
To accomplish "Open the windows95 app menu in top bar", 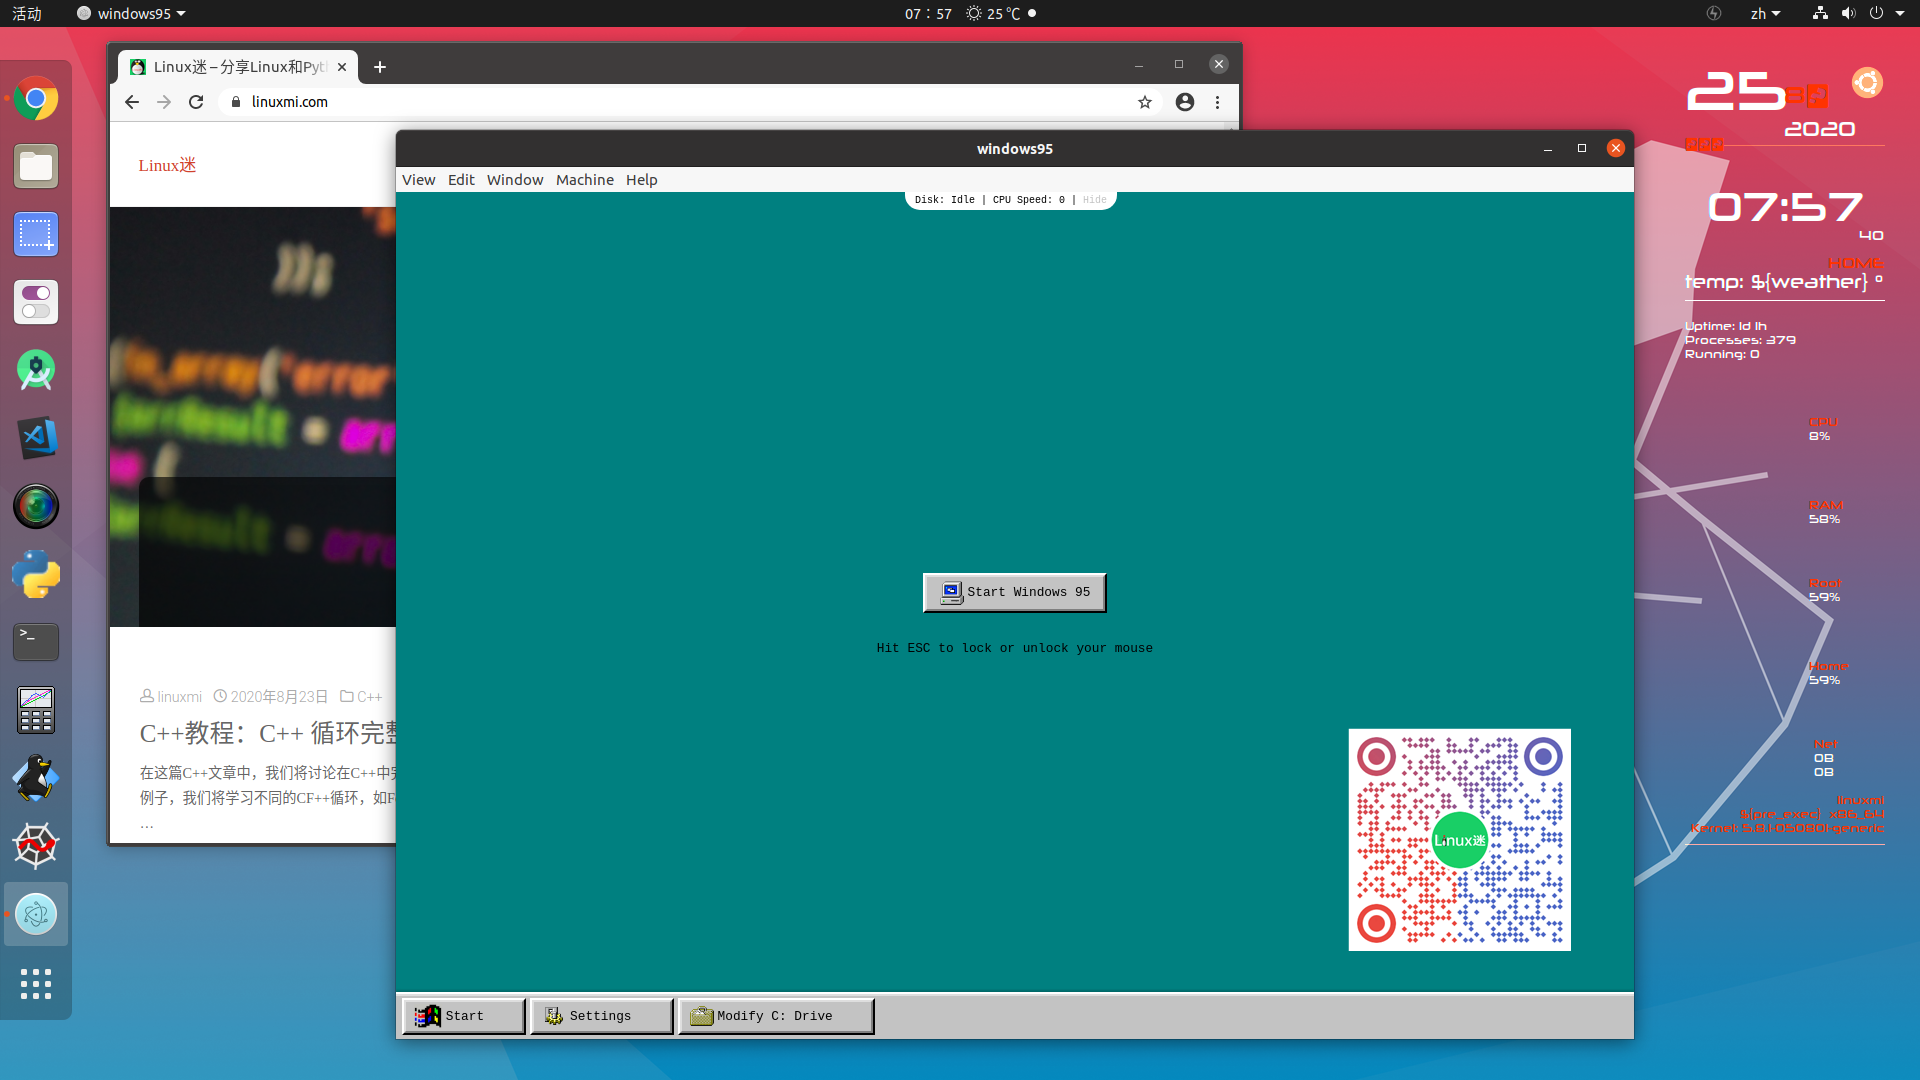I will tap(131, 14).
